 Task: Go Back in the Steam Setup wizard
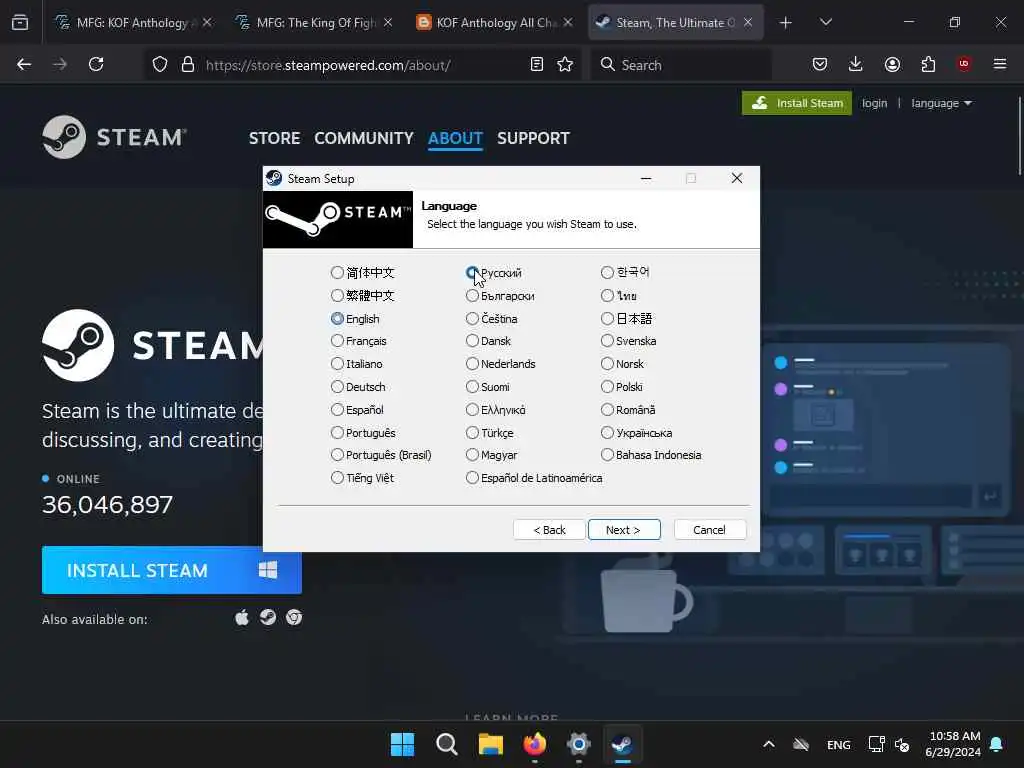(549, 530)
